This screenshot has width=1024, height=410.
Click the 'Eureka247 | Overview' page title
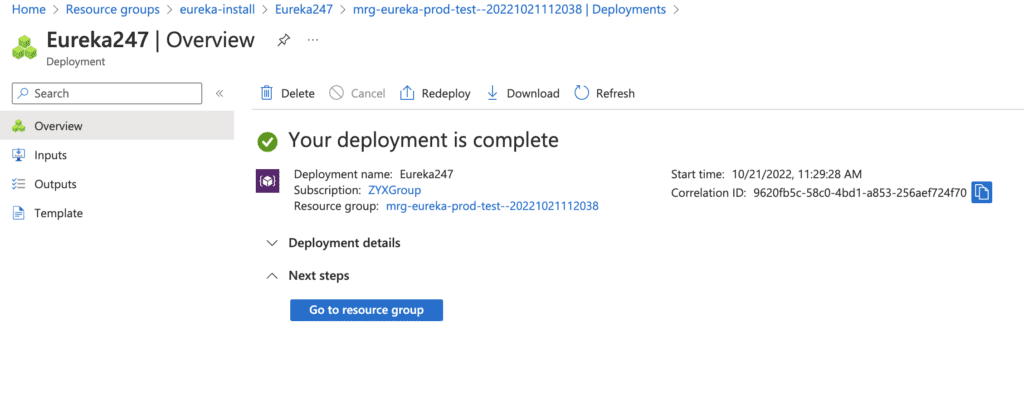[x=150, y=40]
